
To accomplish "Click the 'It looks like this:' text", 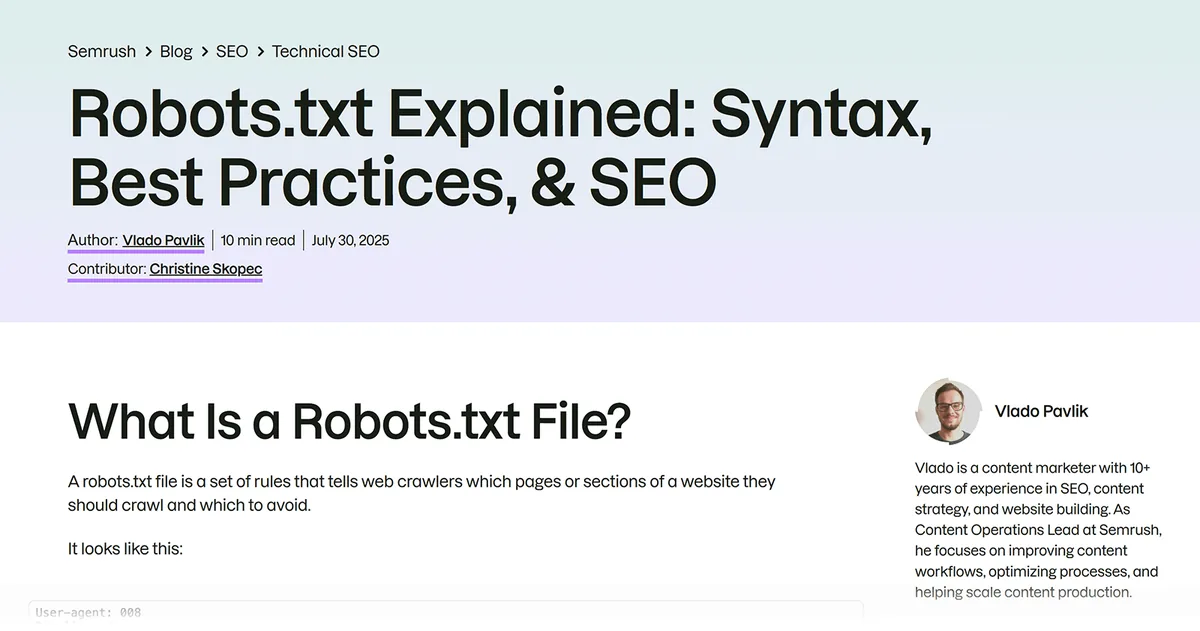I will (125, 549).
